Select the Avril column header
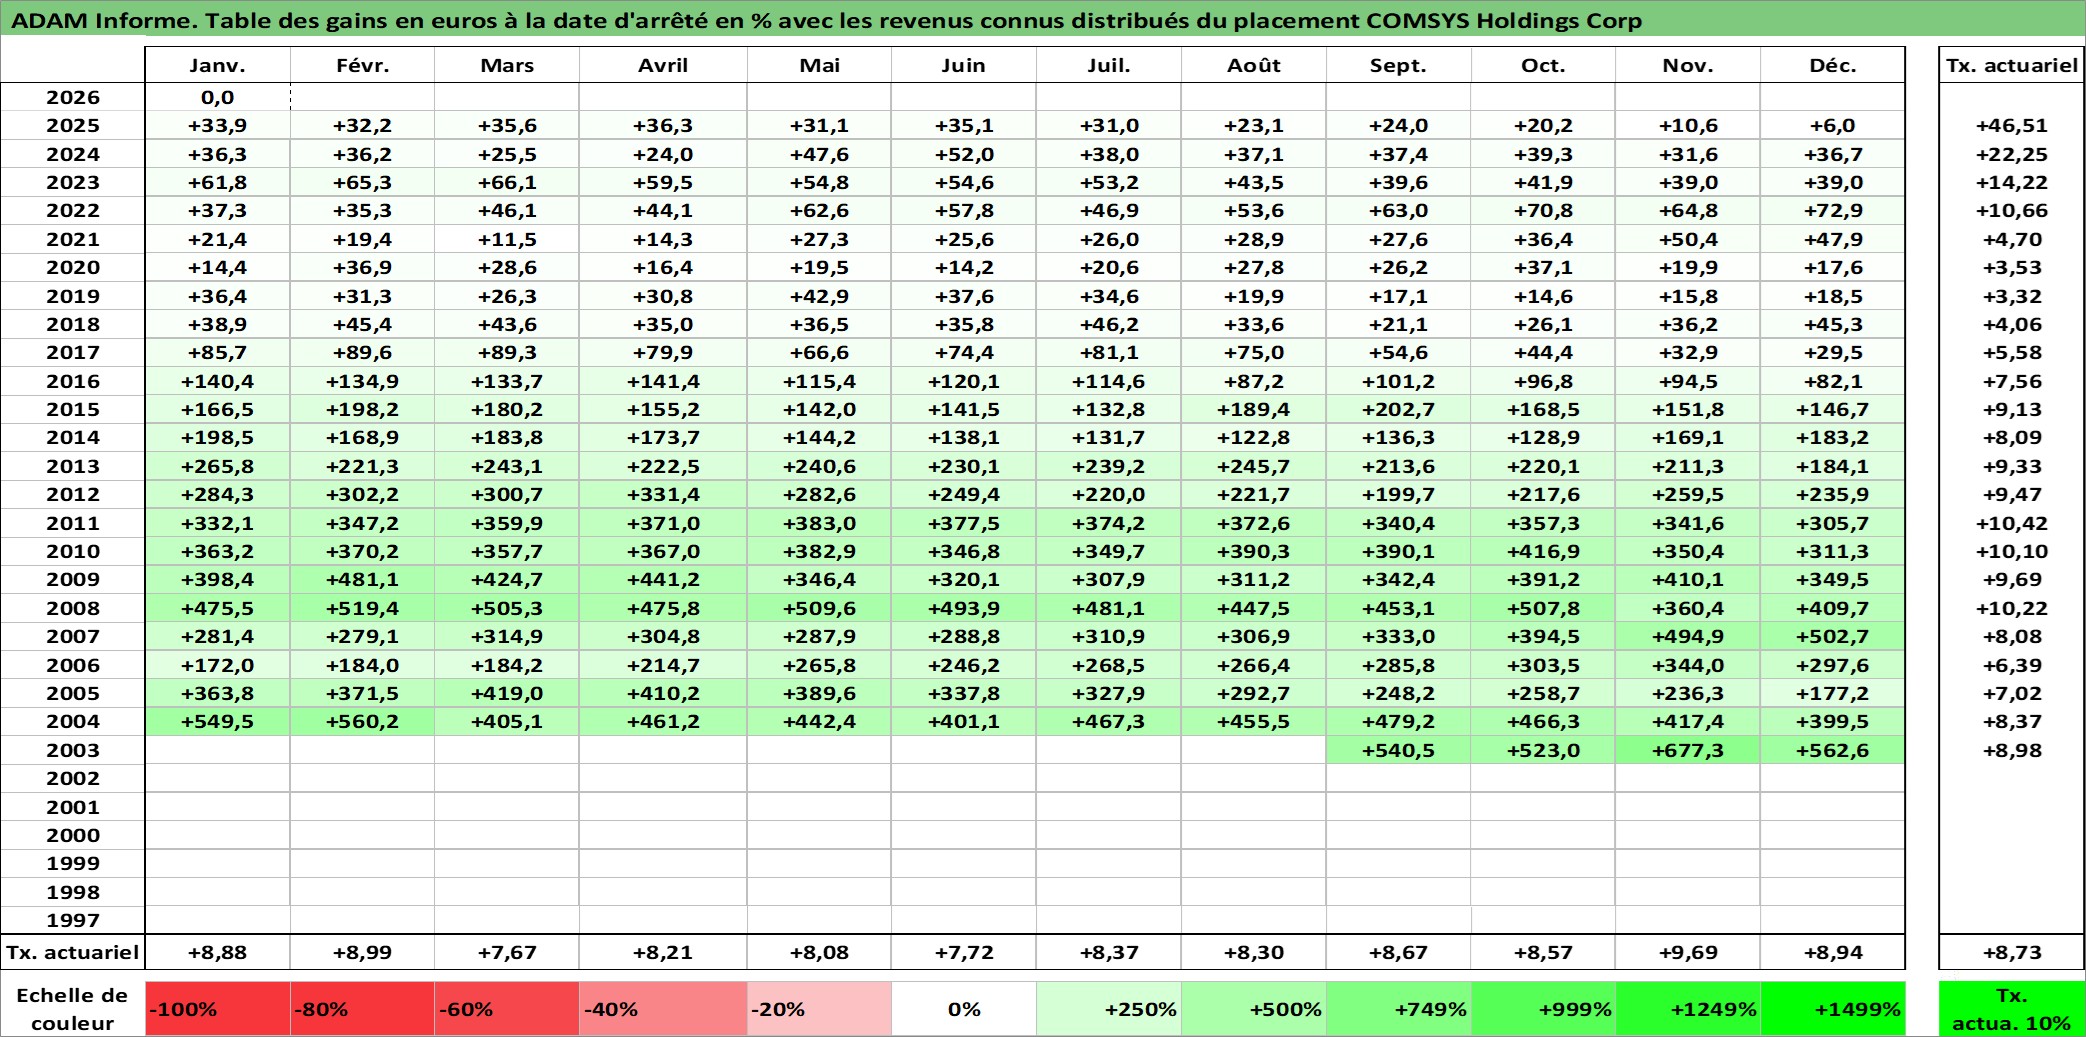 coord(663,65)
